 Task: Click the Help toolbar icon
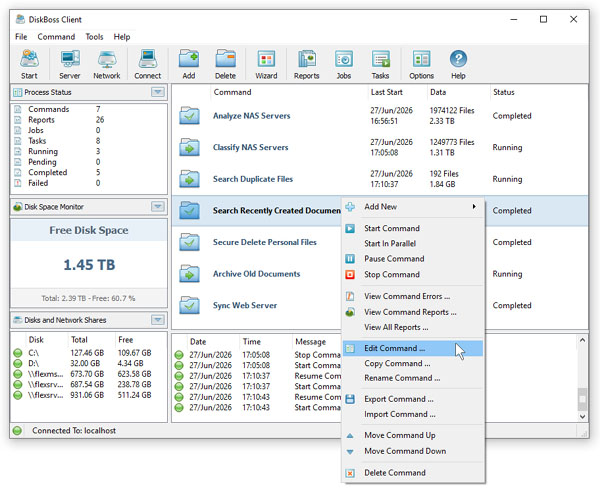pyautogui.click(x=458, y=64)
